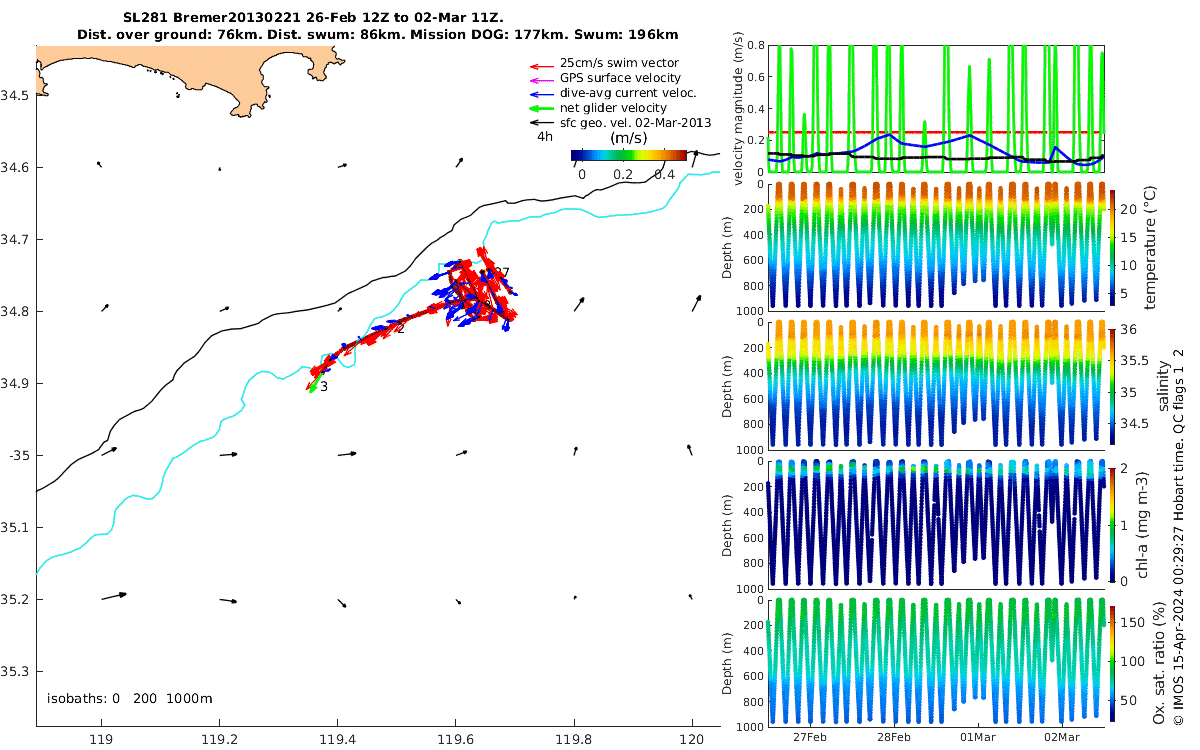Click the '-35' latitude tick label
1200x750 pixels.
pyautogui.click(x=19, y=455)
